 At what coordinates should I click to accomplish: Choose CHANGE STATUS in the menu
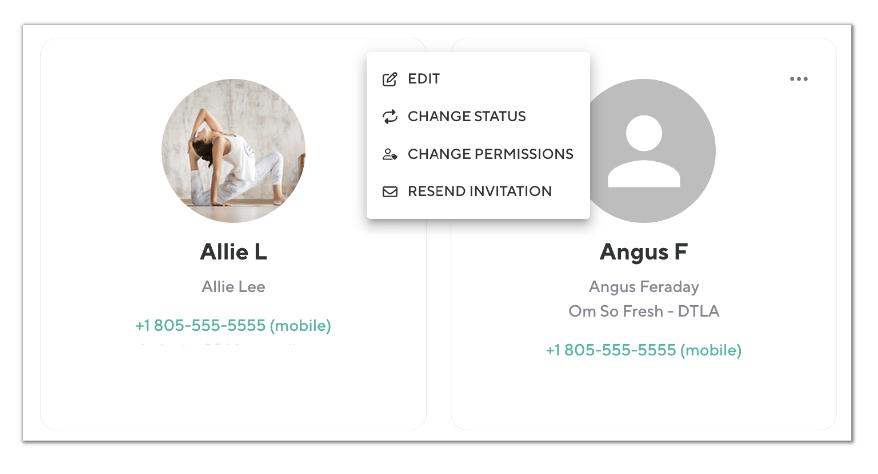coord(466,117)
